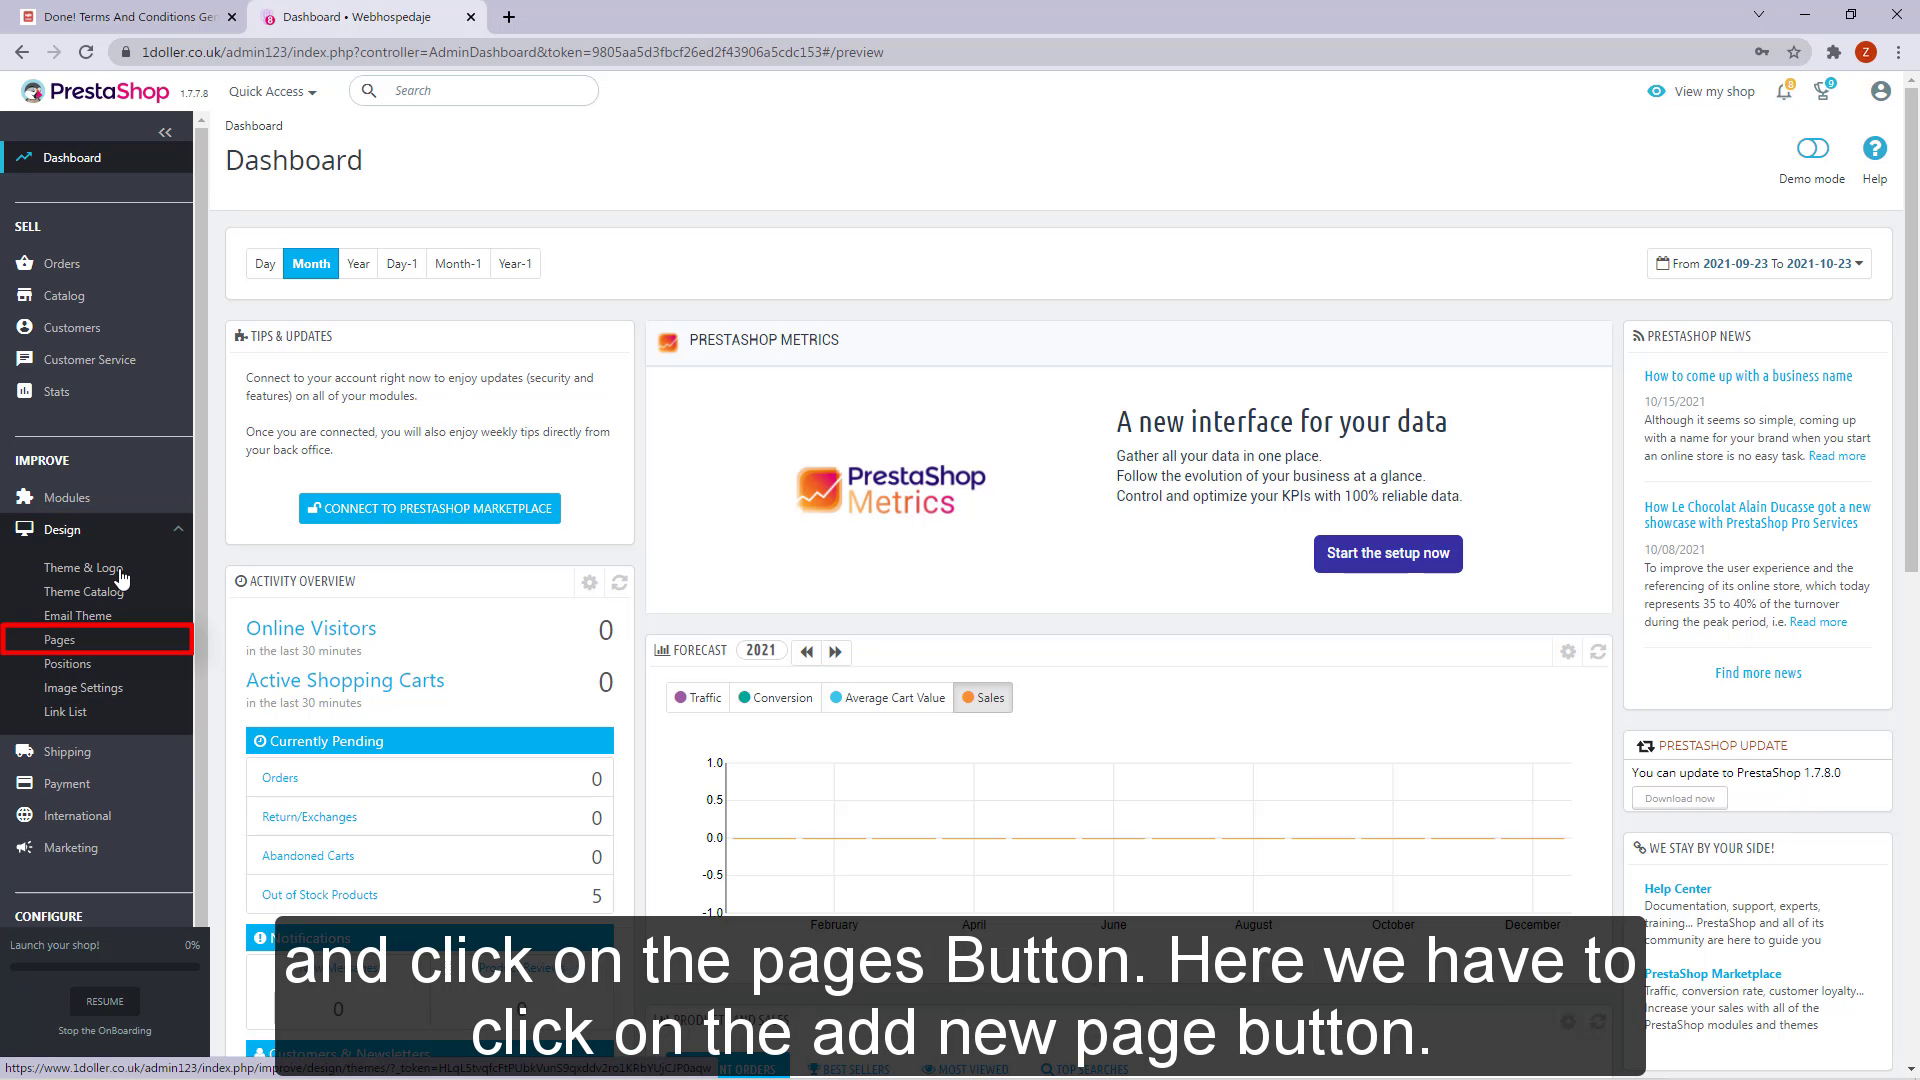
Task: Open Quick Access dropdown
Action: pos(272,91)
